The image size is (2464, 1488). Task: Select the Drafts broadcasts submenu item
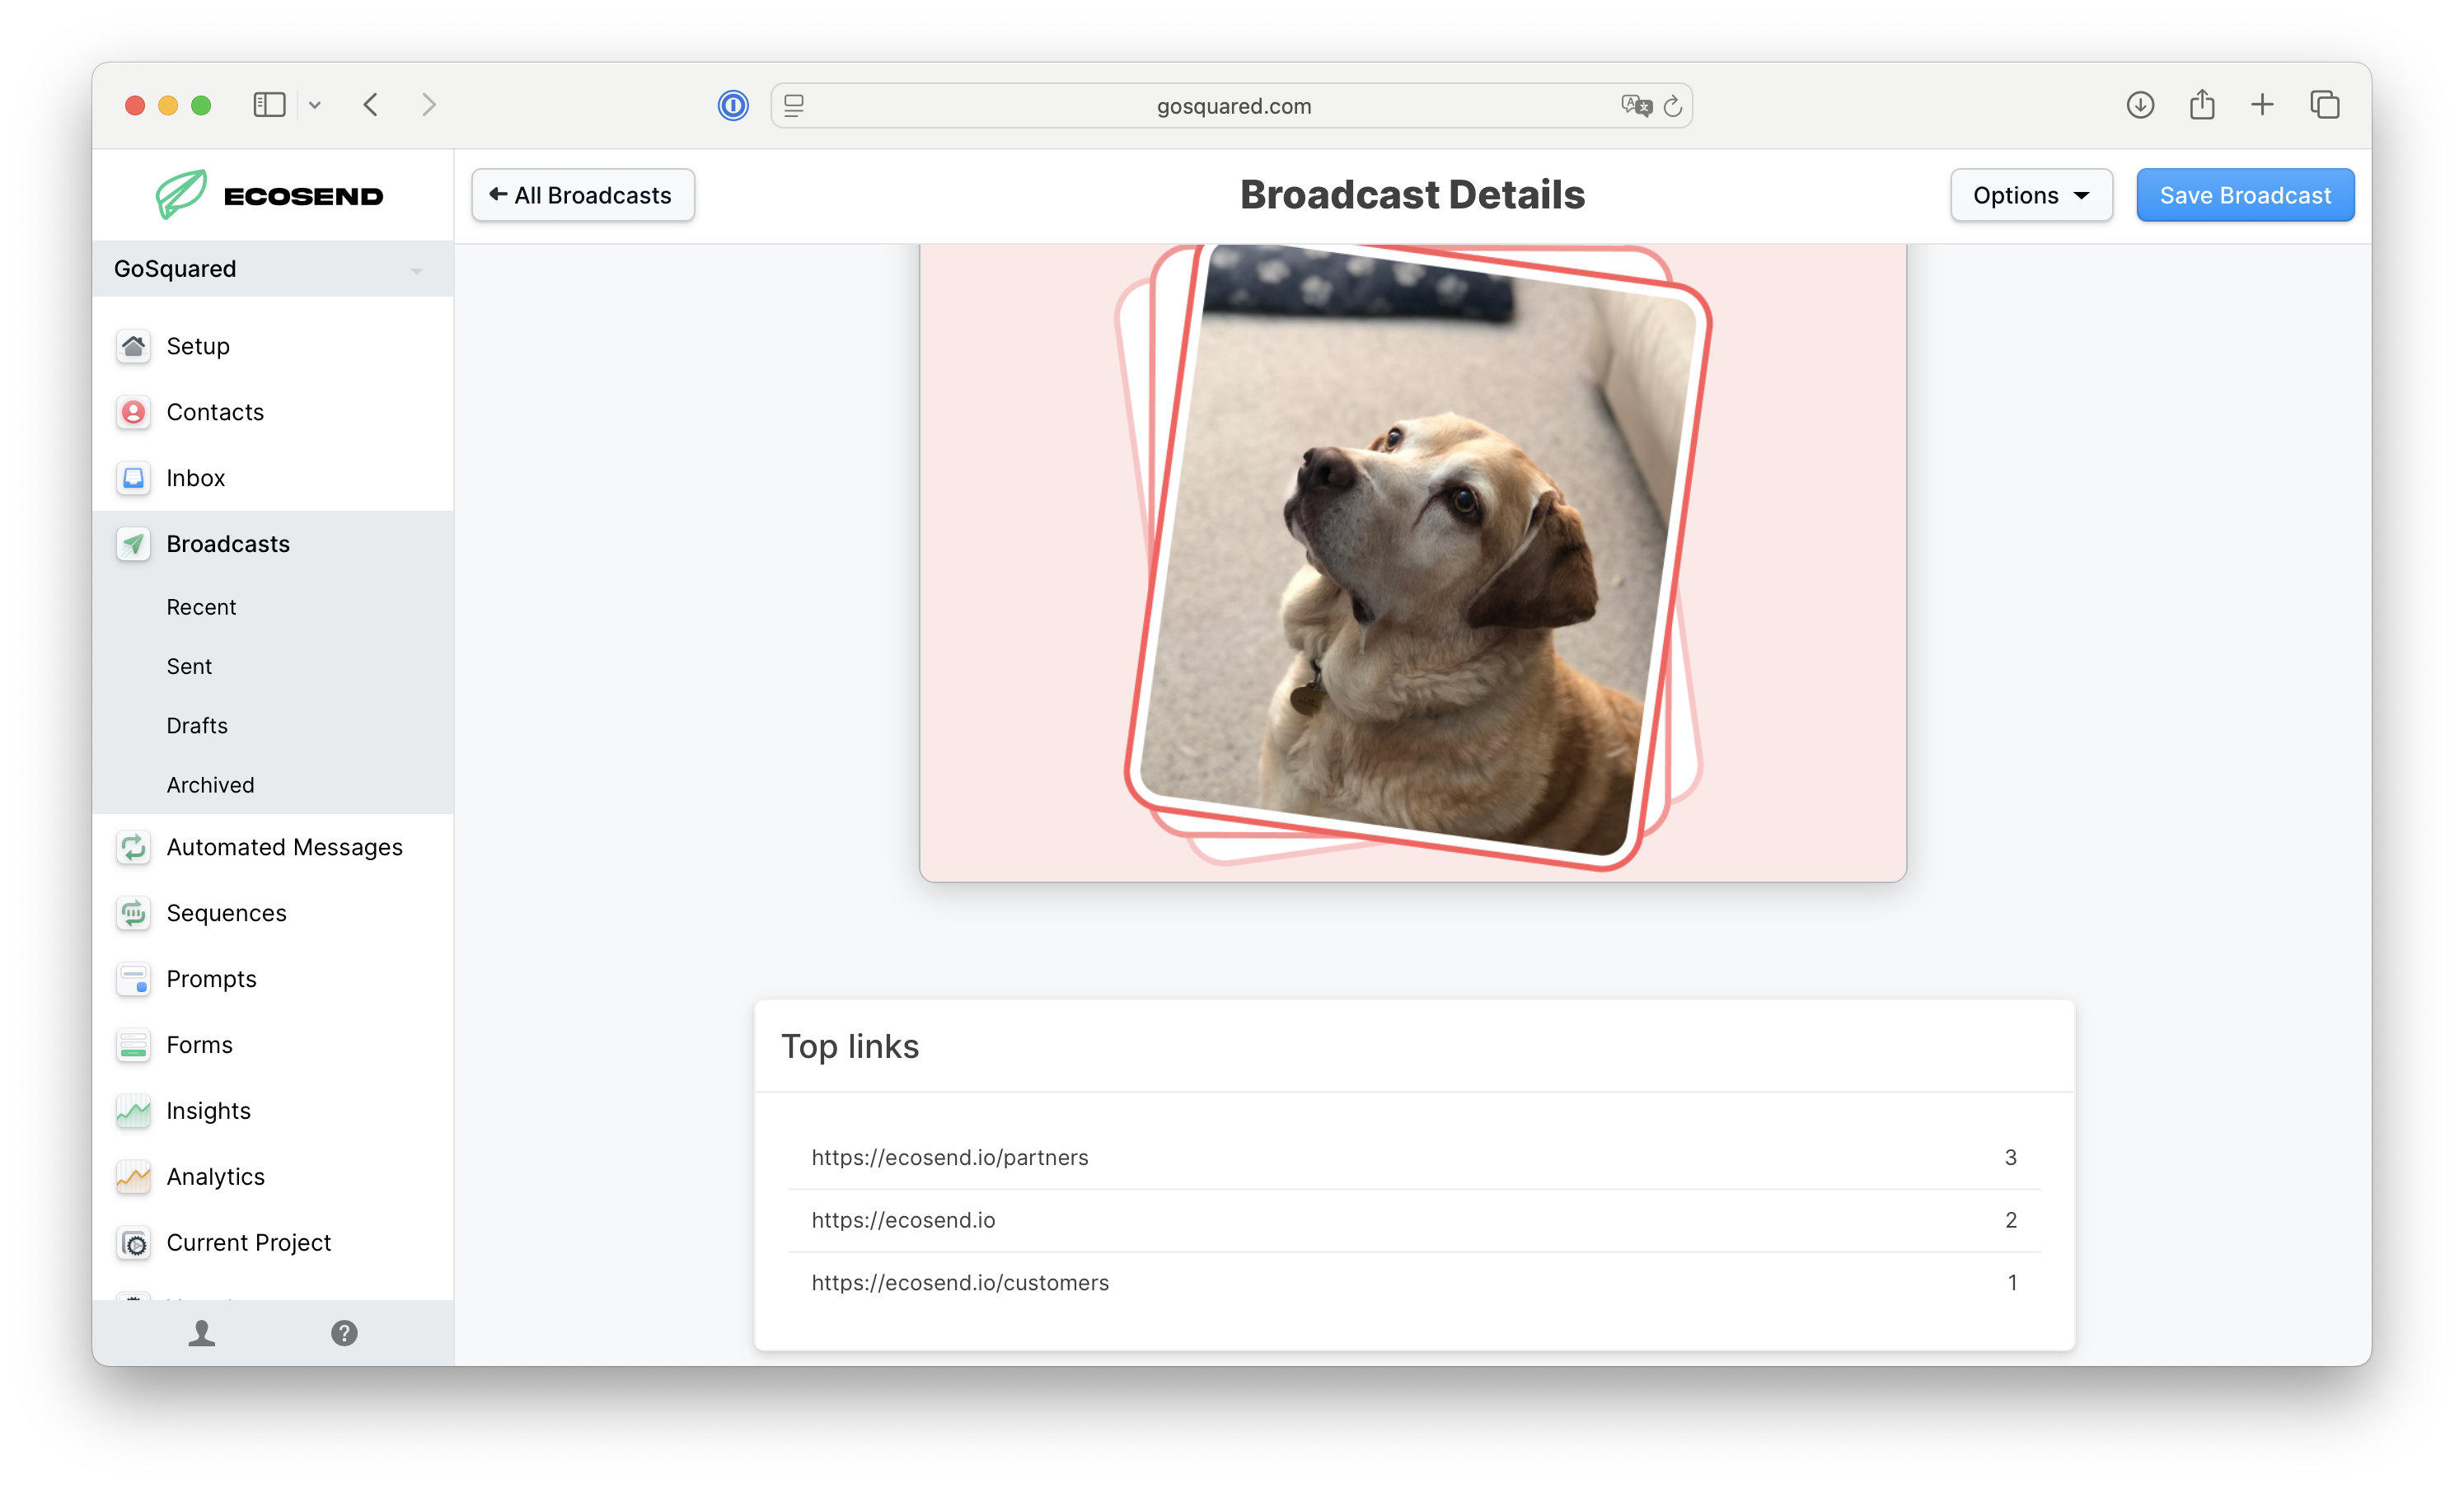click(x=197, y=725)
